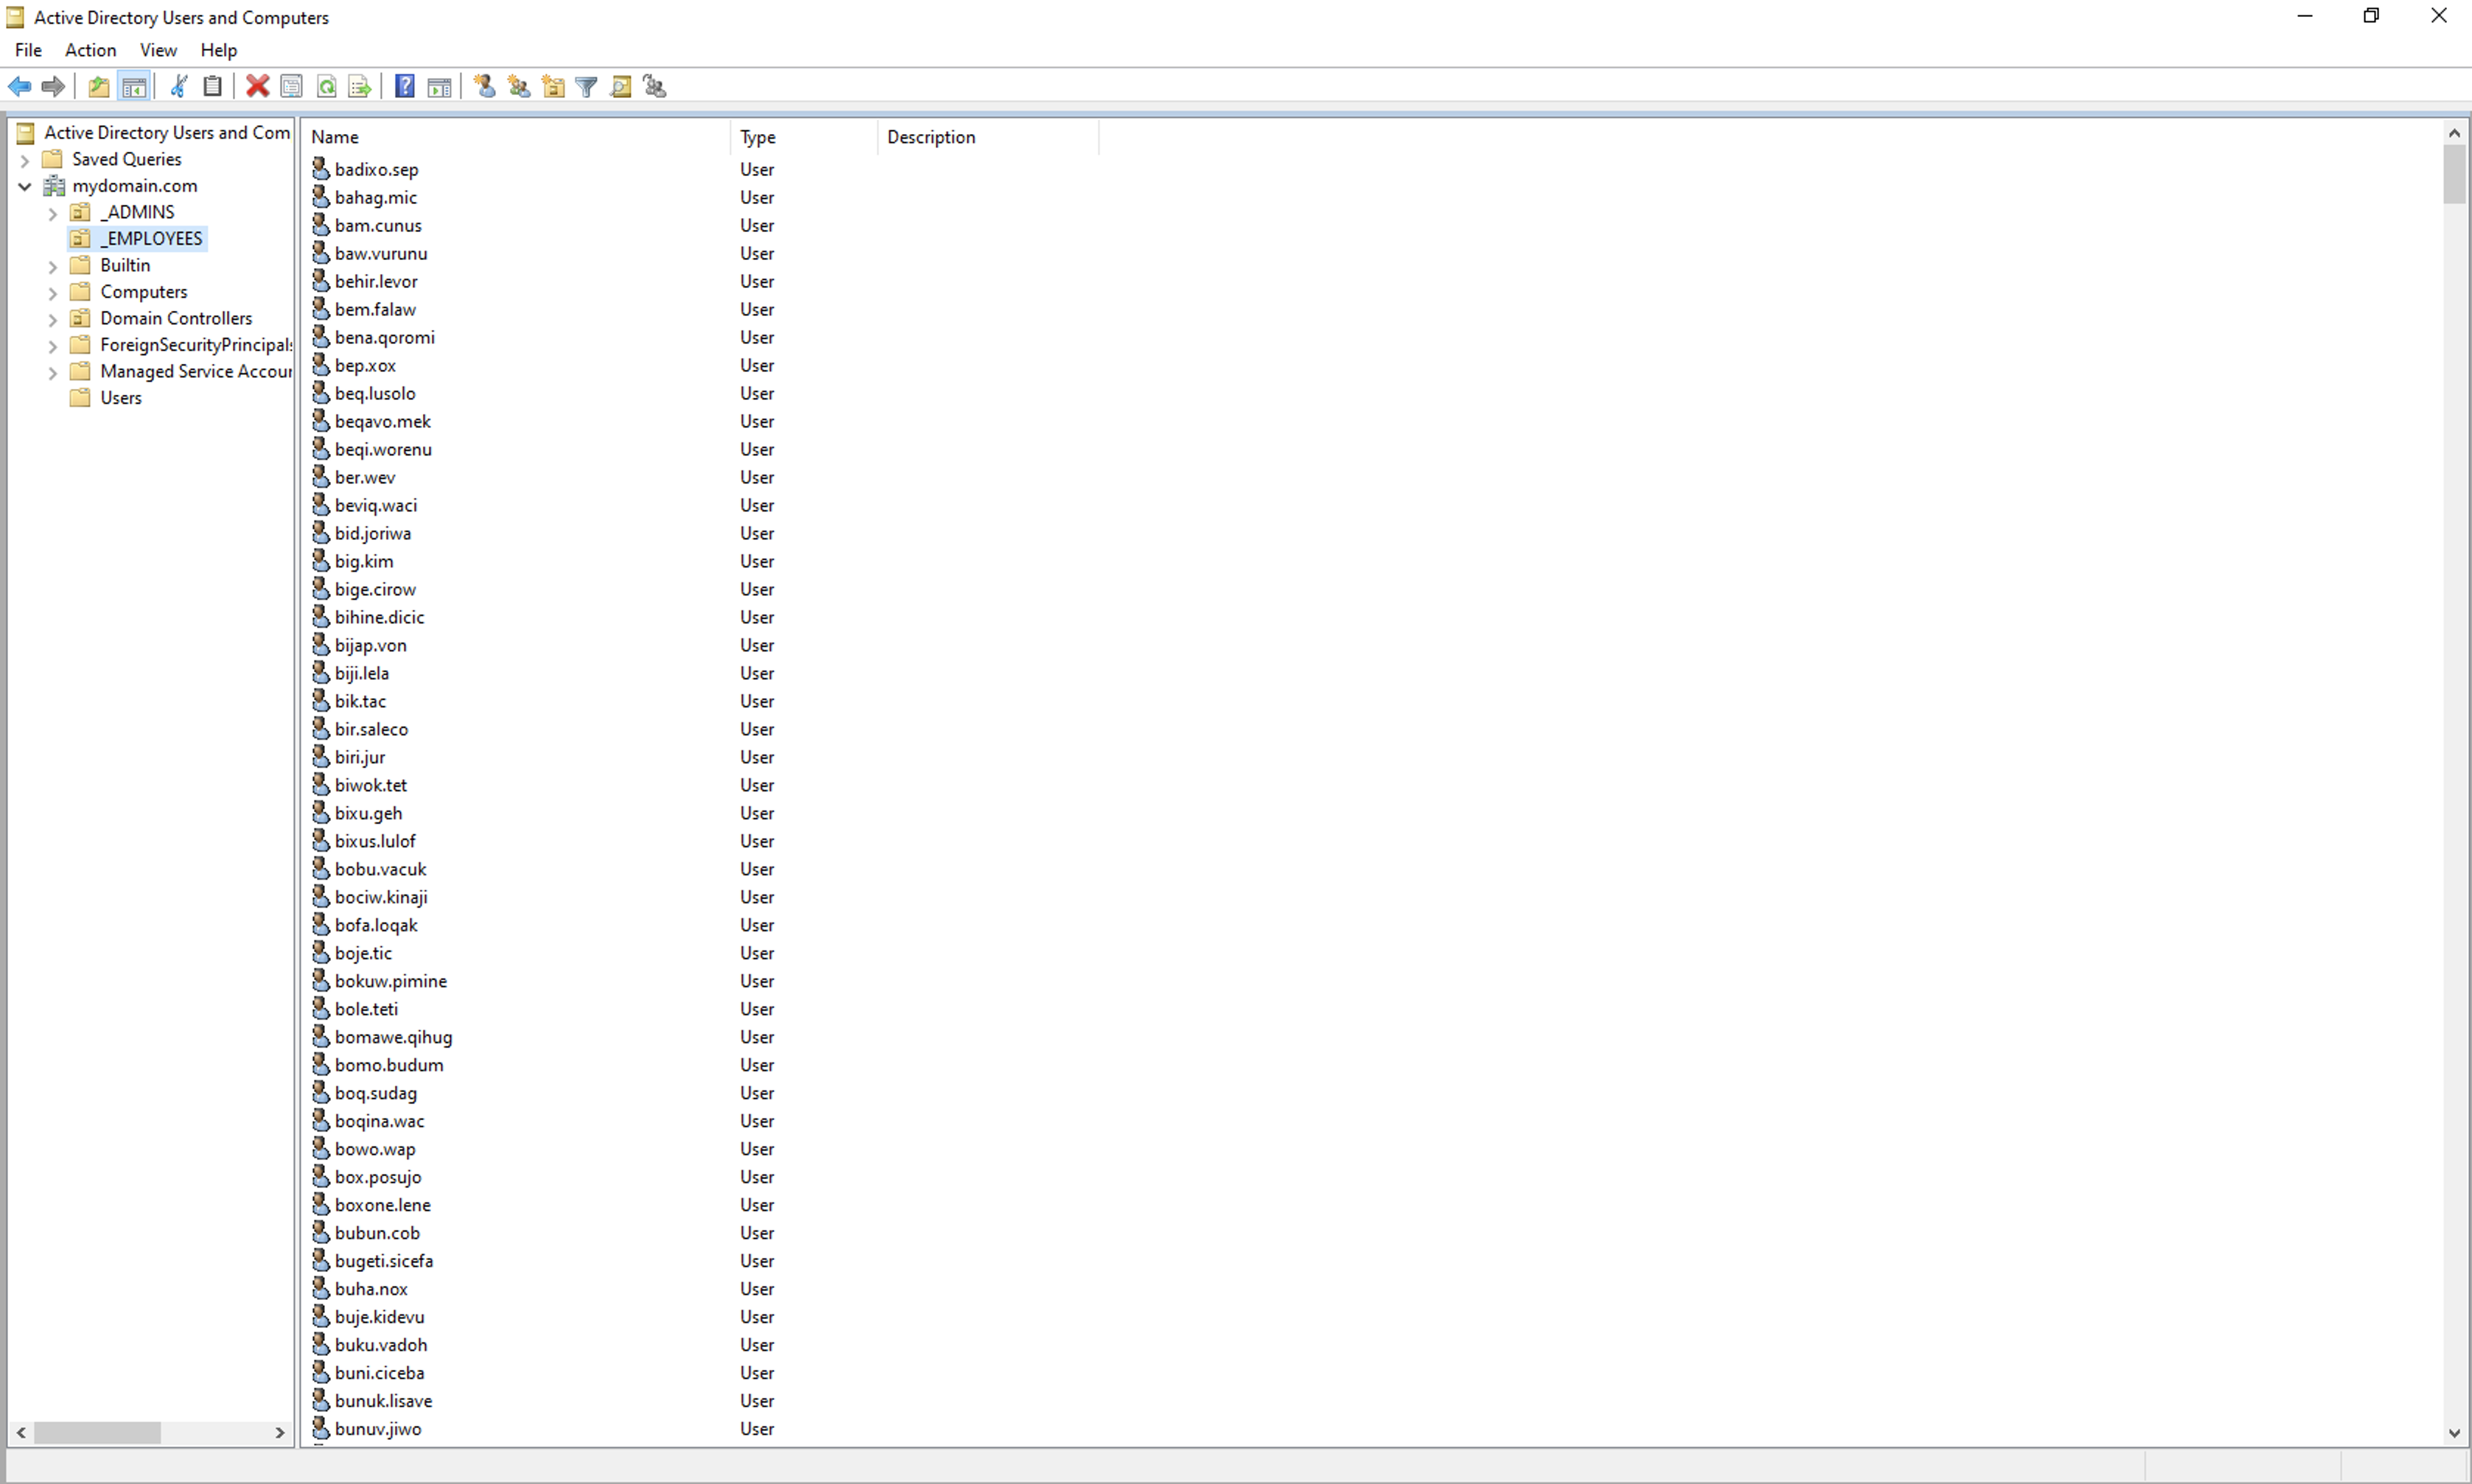The width and height of the screenshot is (2472, 1484).
Task: Expand the Managed Service Accounts node
Action: click(53, 372)
